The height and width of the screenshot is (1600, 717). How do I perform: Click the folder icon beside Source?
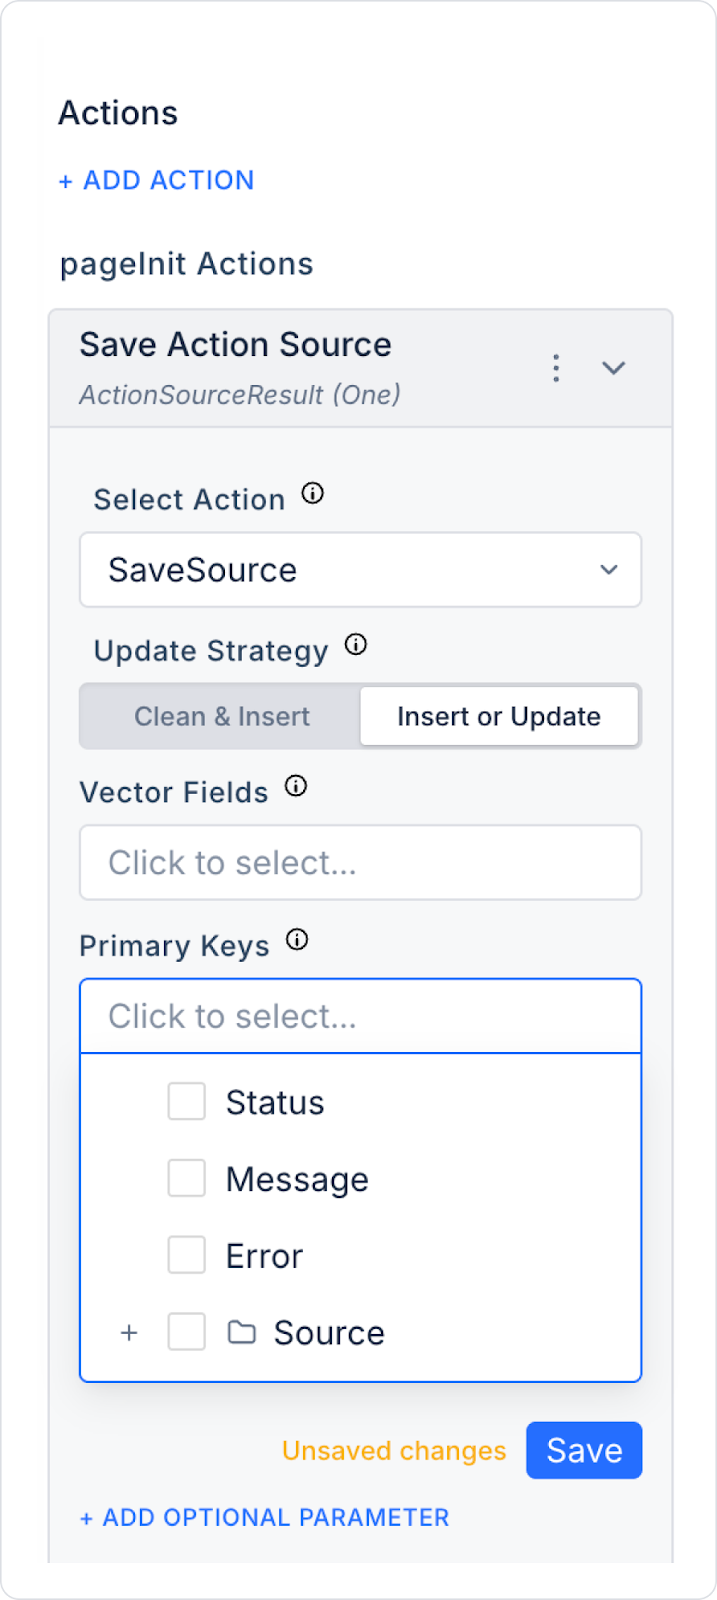click(x=242, y=1332)
